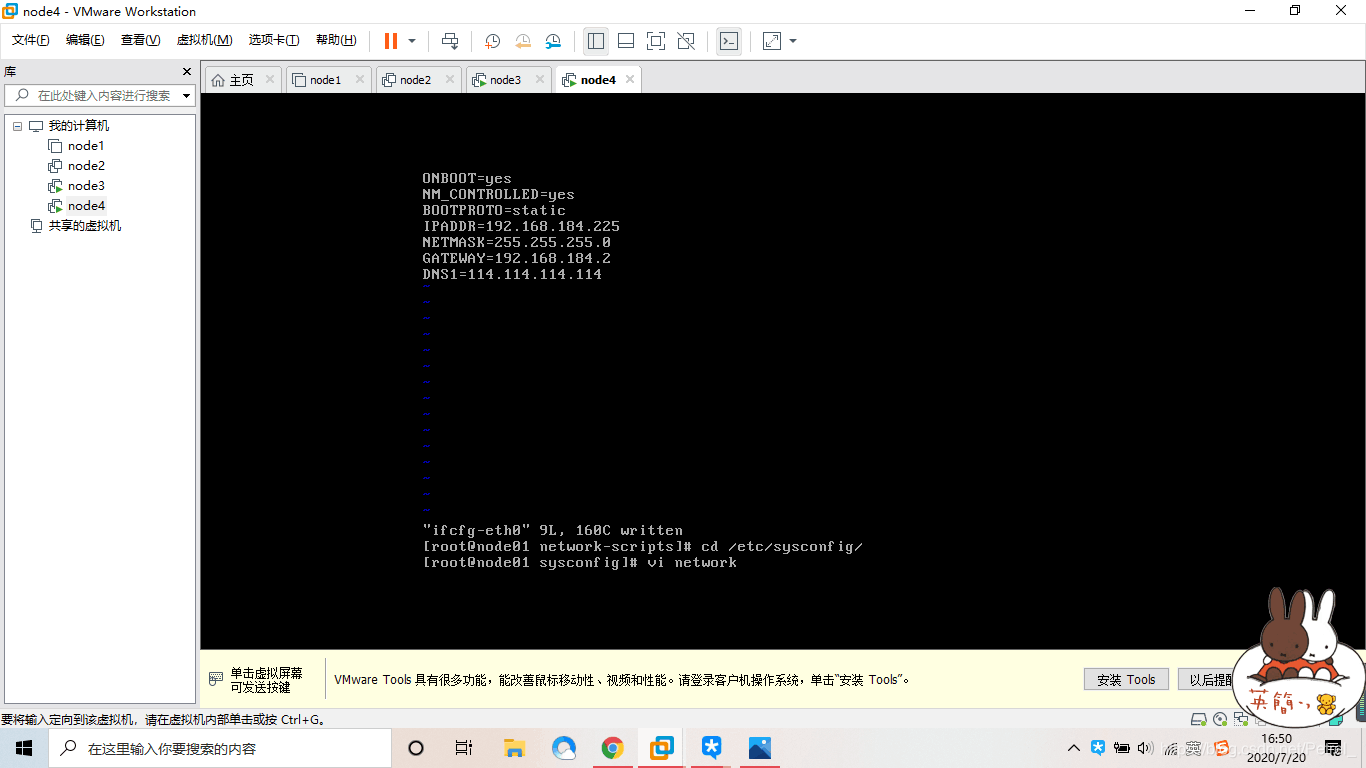Screen dimensions: 1366x768
Task: Open the Windows Start menu
Action: click(24, 748)
